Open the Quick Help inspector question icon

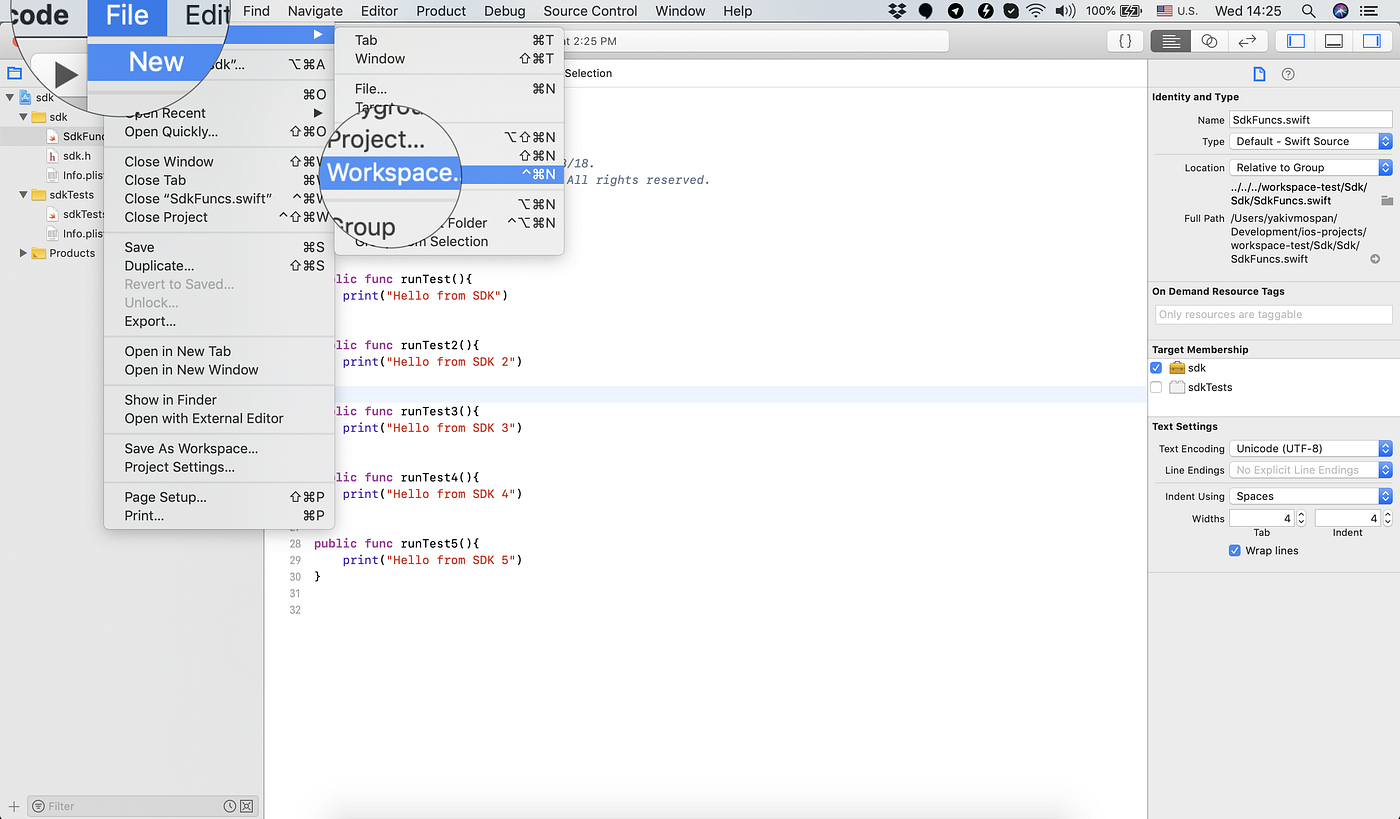pyautogui.click(x=1288, y=74)
